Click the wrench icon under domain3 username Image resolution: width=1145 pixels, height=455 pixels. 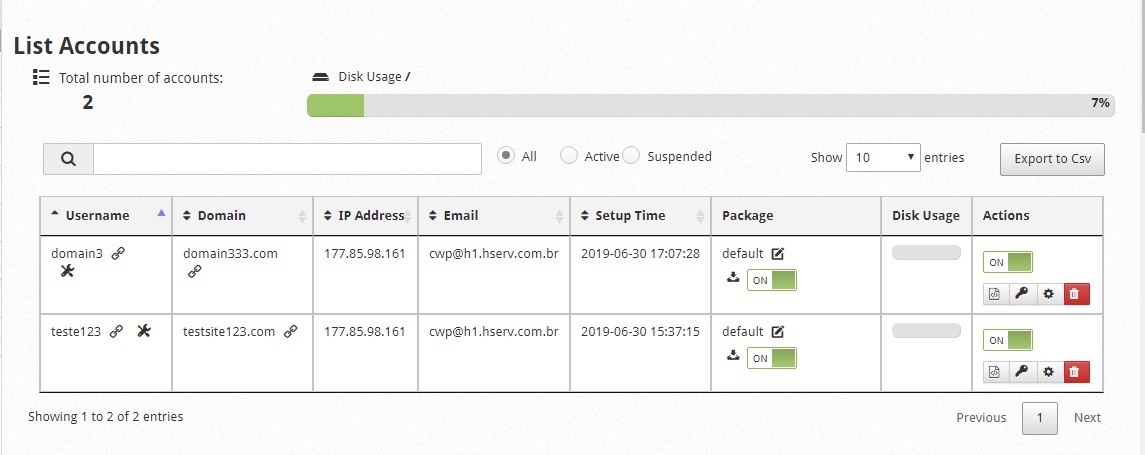click(x=68, y=272)
